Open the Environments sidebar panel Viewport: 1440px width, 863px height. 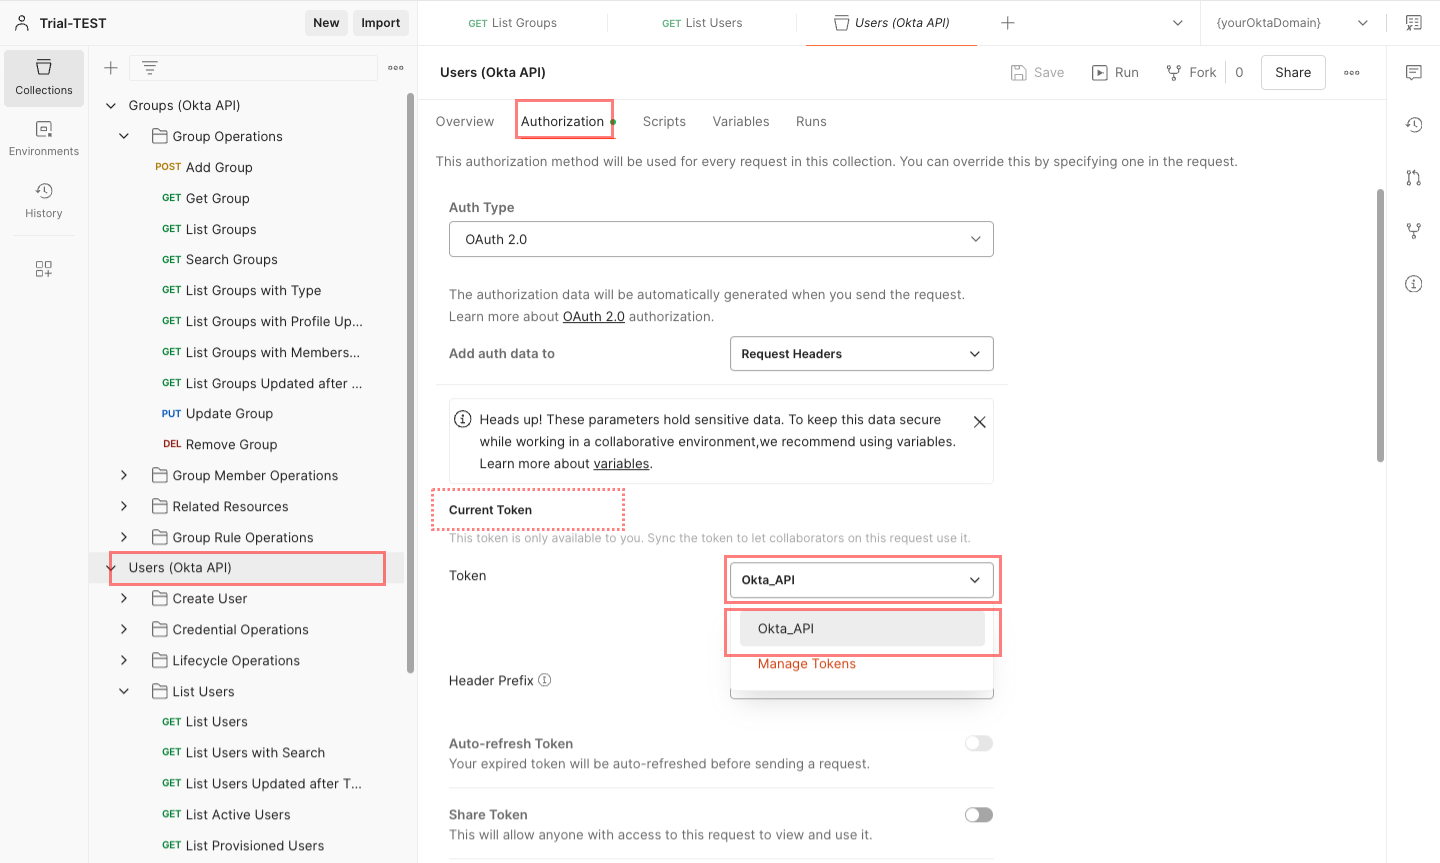click(44, 139)
